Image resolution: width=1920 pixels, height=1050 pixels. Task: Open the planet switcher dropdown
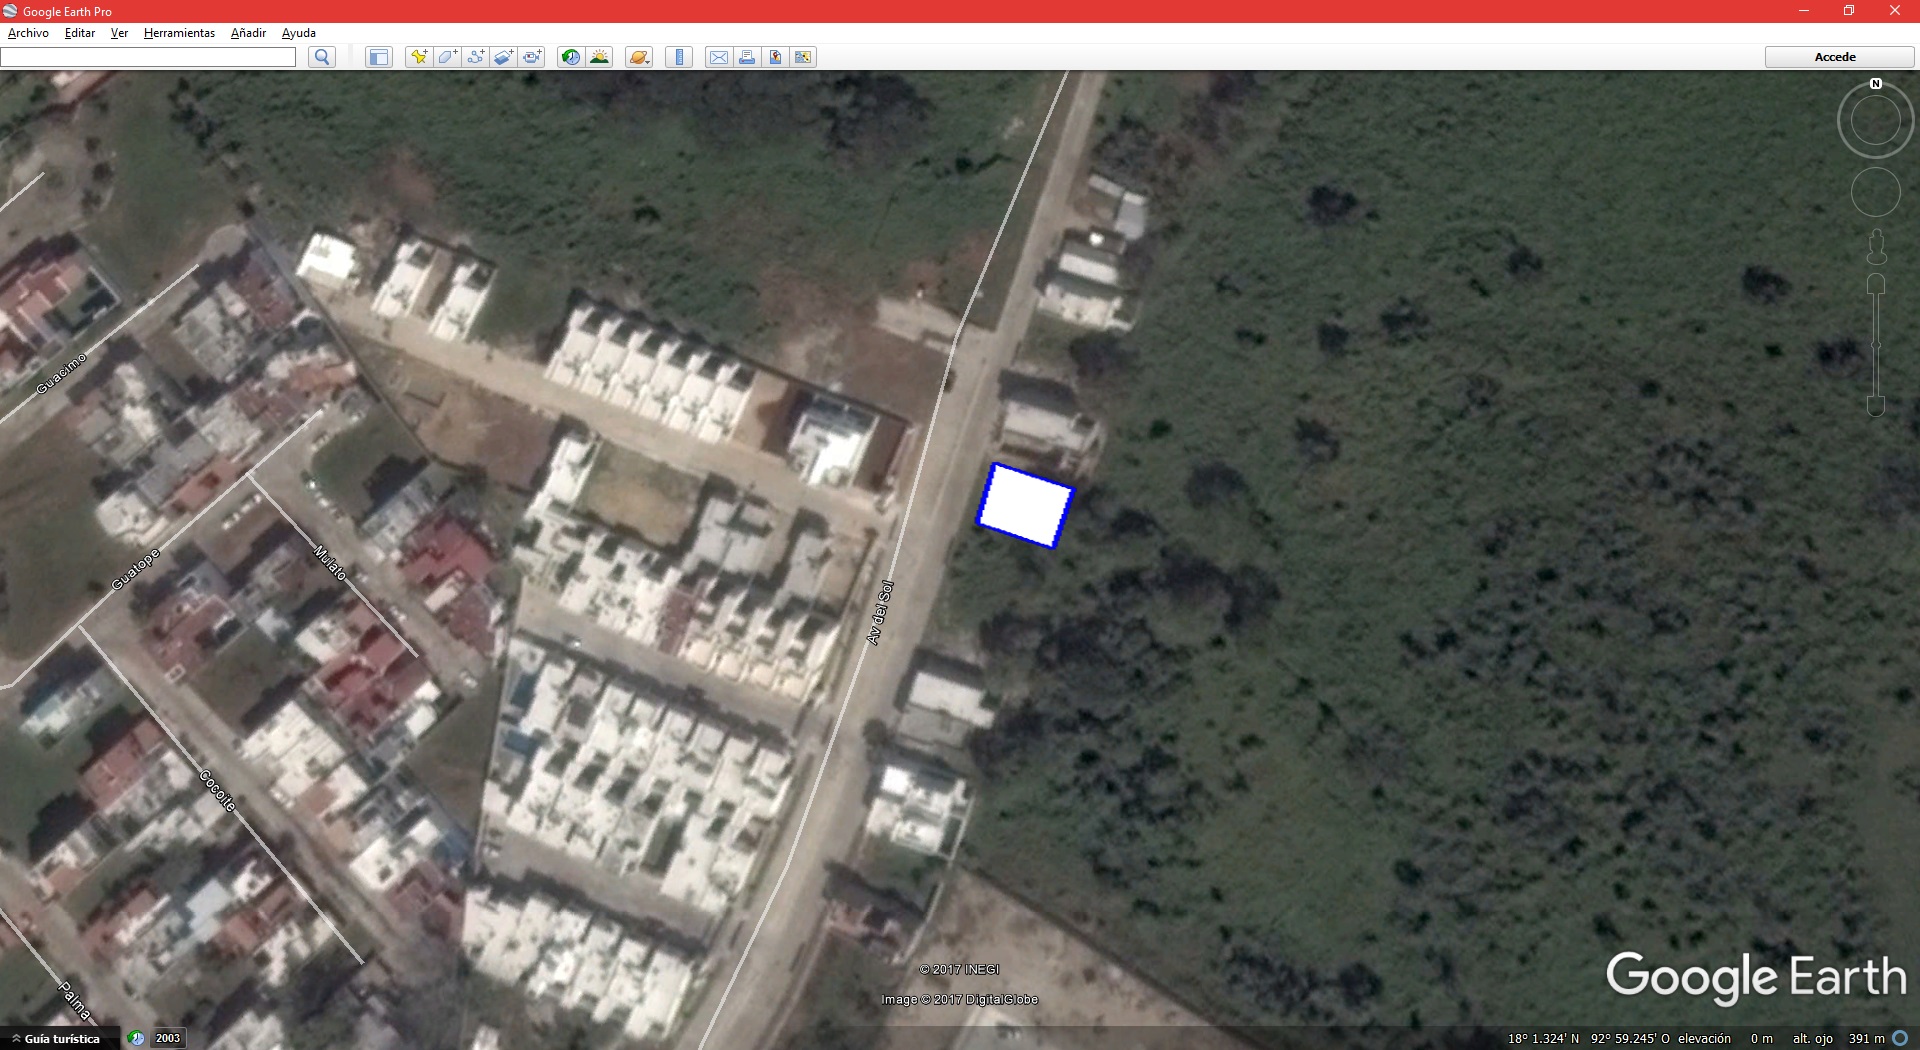(639, 57)
